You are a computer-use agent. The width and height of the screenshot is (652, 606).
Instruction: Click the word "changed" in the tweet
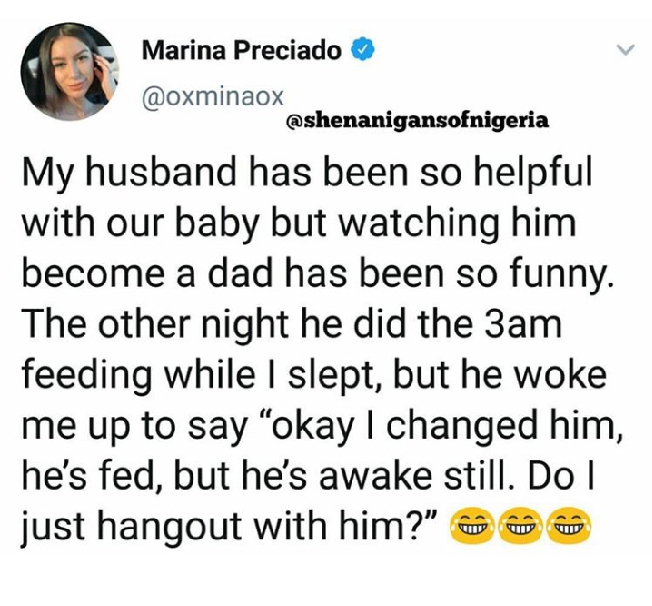(x=462, y=427)
